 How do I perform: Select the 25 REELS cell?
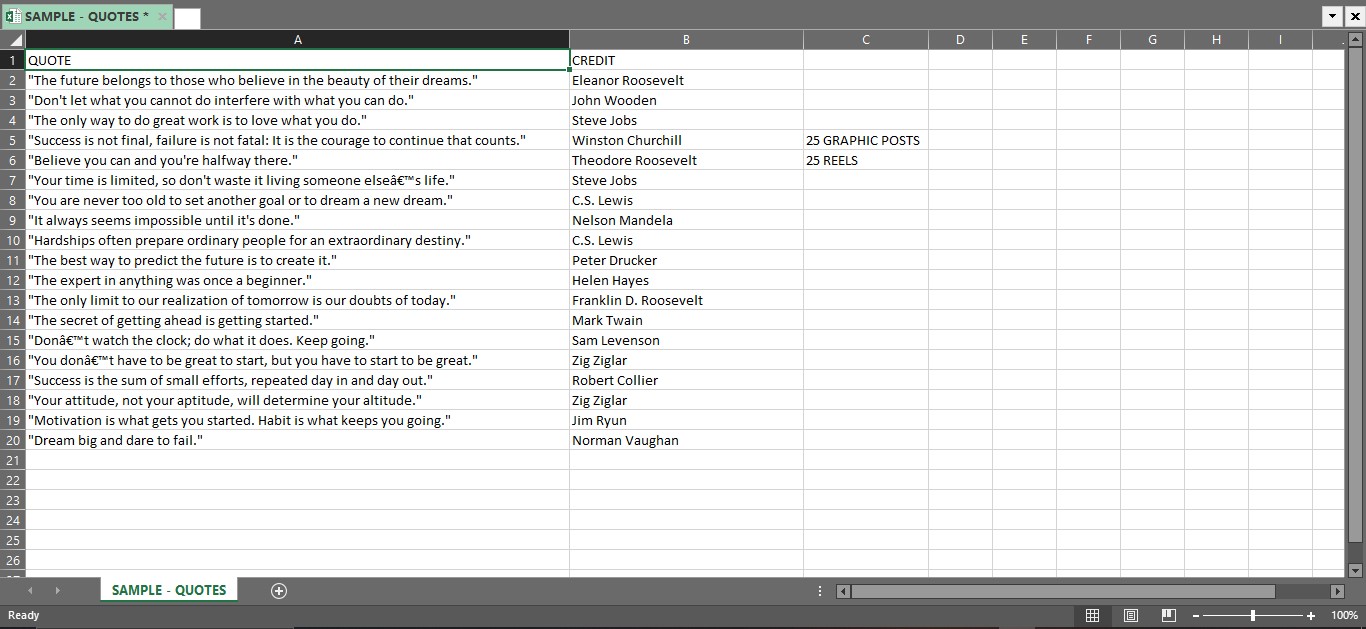pyautogui.click(x=866, y=160)
